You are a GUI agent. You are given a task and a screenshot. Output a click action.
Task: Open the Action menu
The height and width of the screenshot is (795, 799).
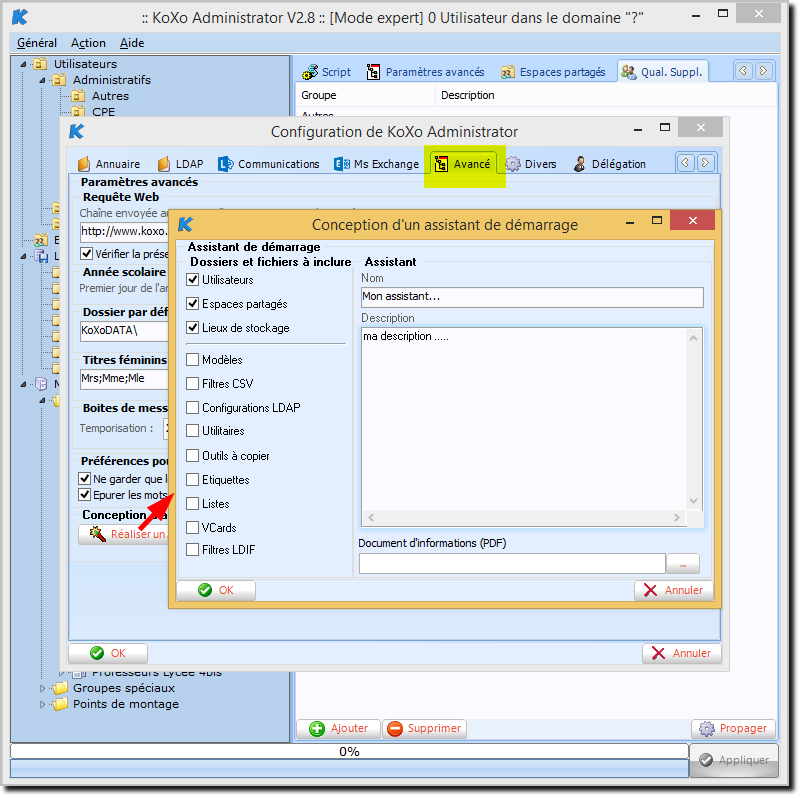(88, 43)
